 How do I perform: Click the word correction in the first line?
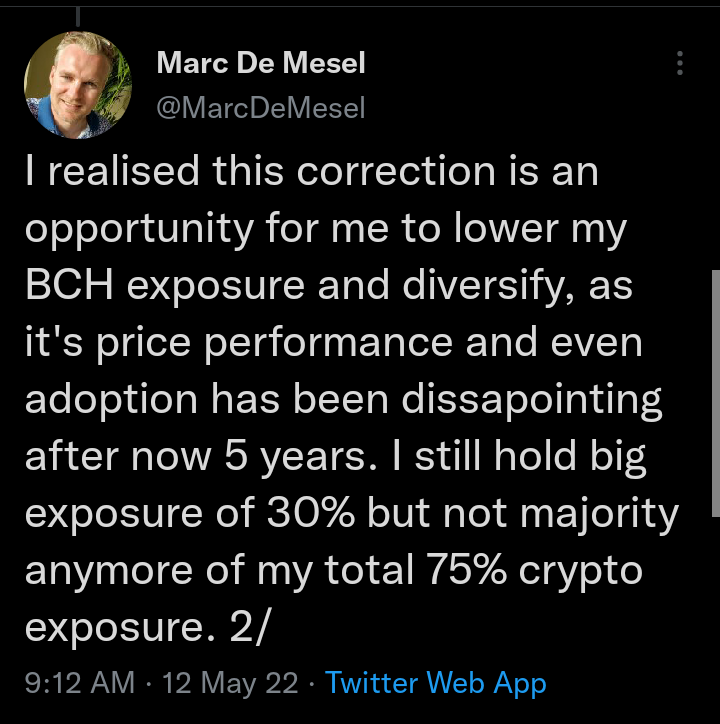pos(396,172)
